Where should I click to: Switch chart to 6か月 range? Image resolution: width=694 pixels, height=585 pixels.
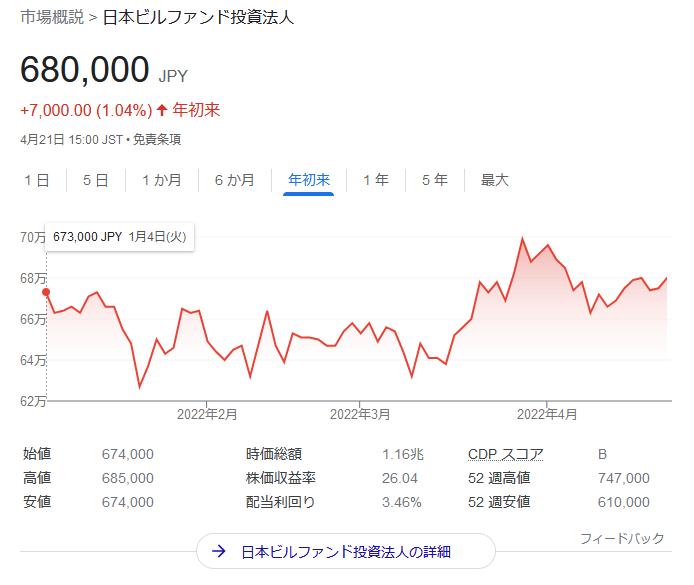[235, 180]
